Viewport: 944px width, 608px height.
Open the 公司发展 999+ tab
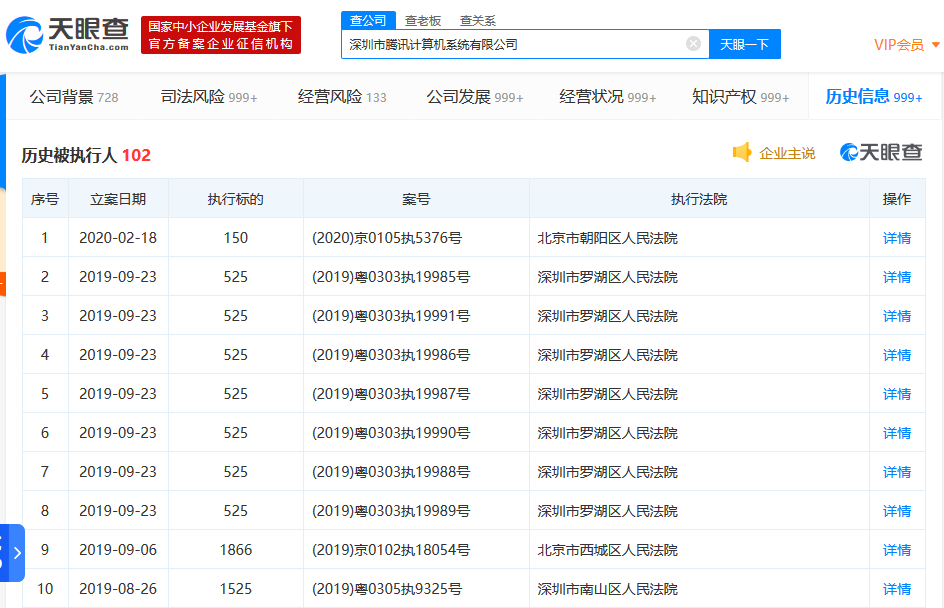click(x=475, y=97)
